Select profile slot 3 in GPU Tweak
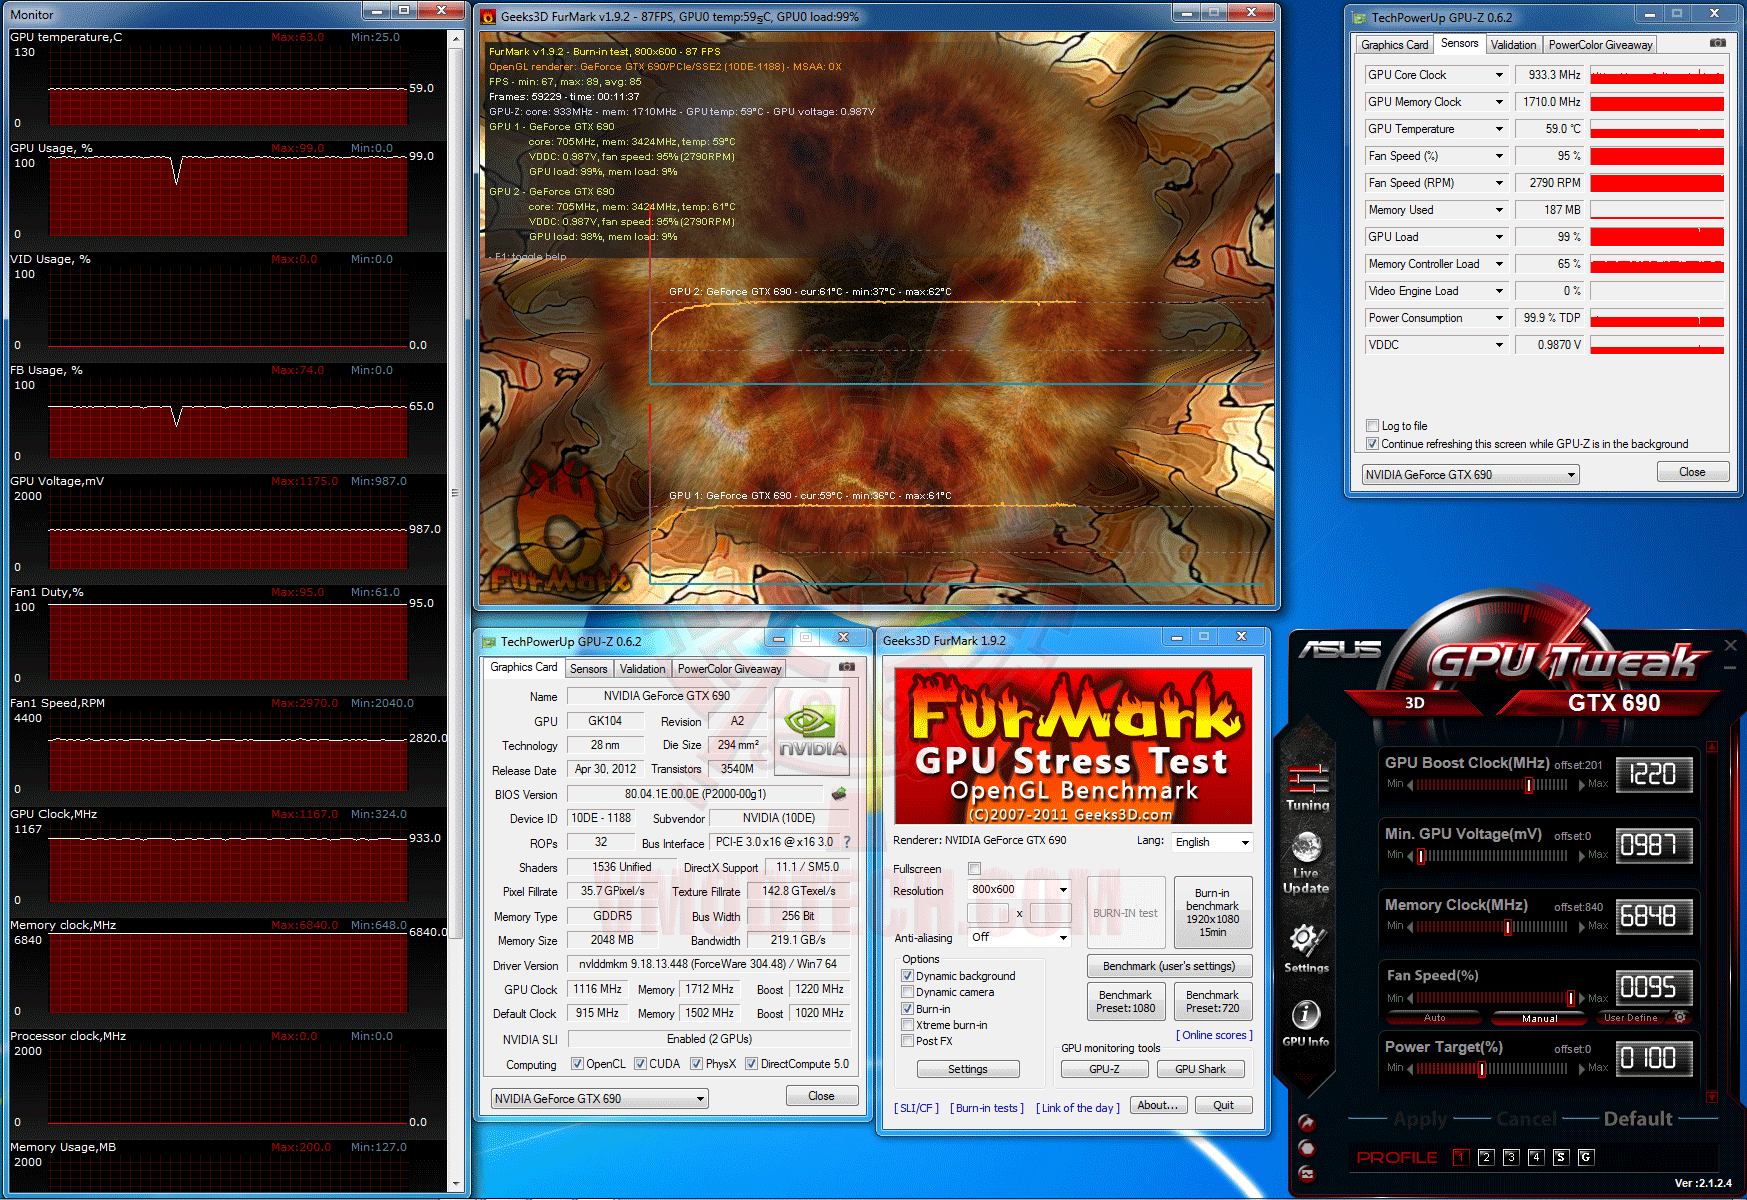The height and width of the screenshot is (1200, 1747). point(1511,1157)
